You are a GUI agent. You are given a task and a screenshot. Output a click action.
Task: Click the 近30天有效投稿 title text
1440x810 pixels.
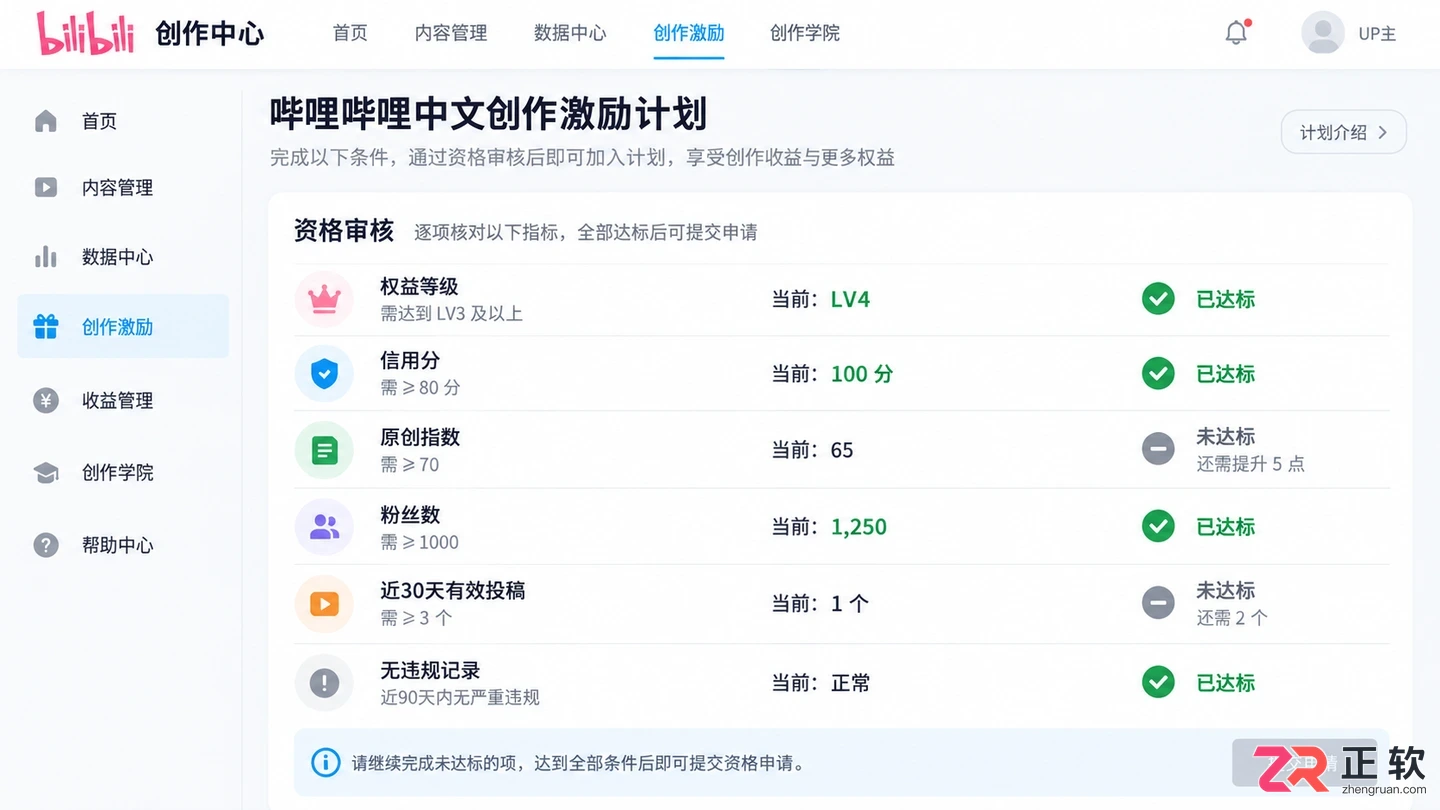[453, 590]
